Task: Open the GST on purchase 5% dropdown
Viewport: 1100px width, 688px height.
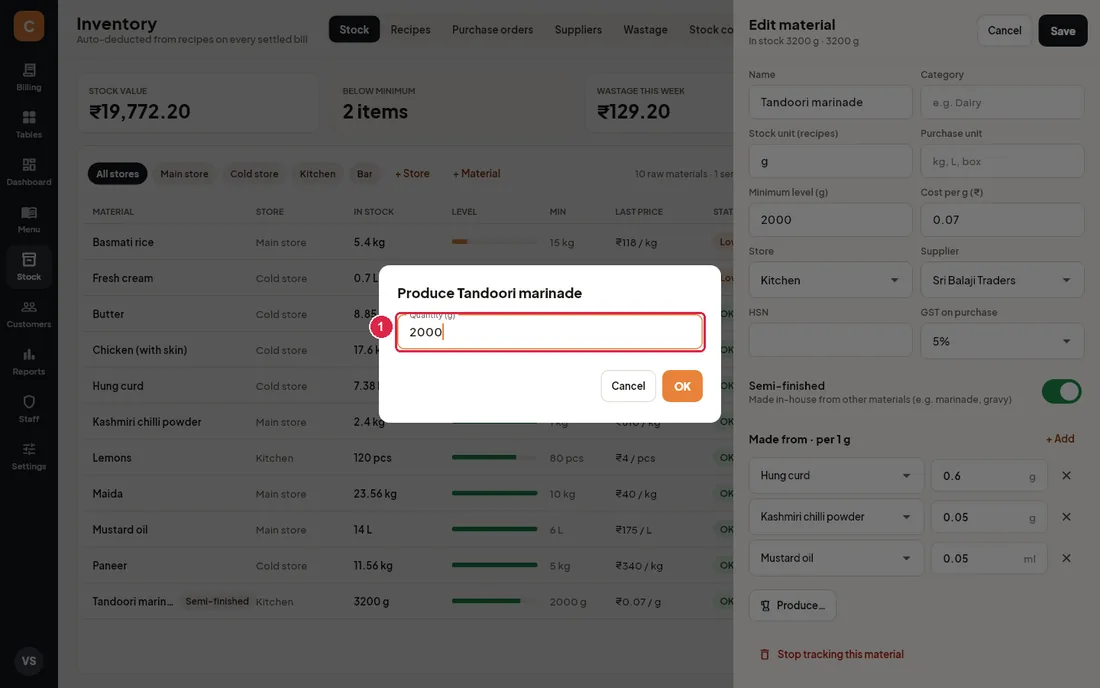Action: (x=1002, y=341)
